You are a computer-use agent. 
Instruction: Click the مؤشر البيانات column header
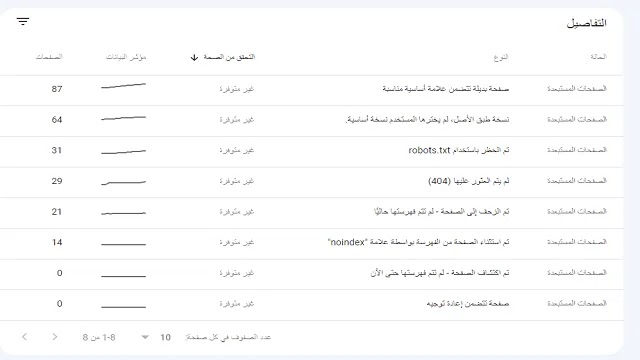(126, 57)
